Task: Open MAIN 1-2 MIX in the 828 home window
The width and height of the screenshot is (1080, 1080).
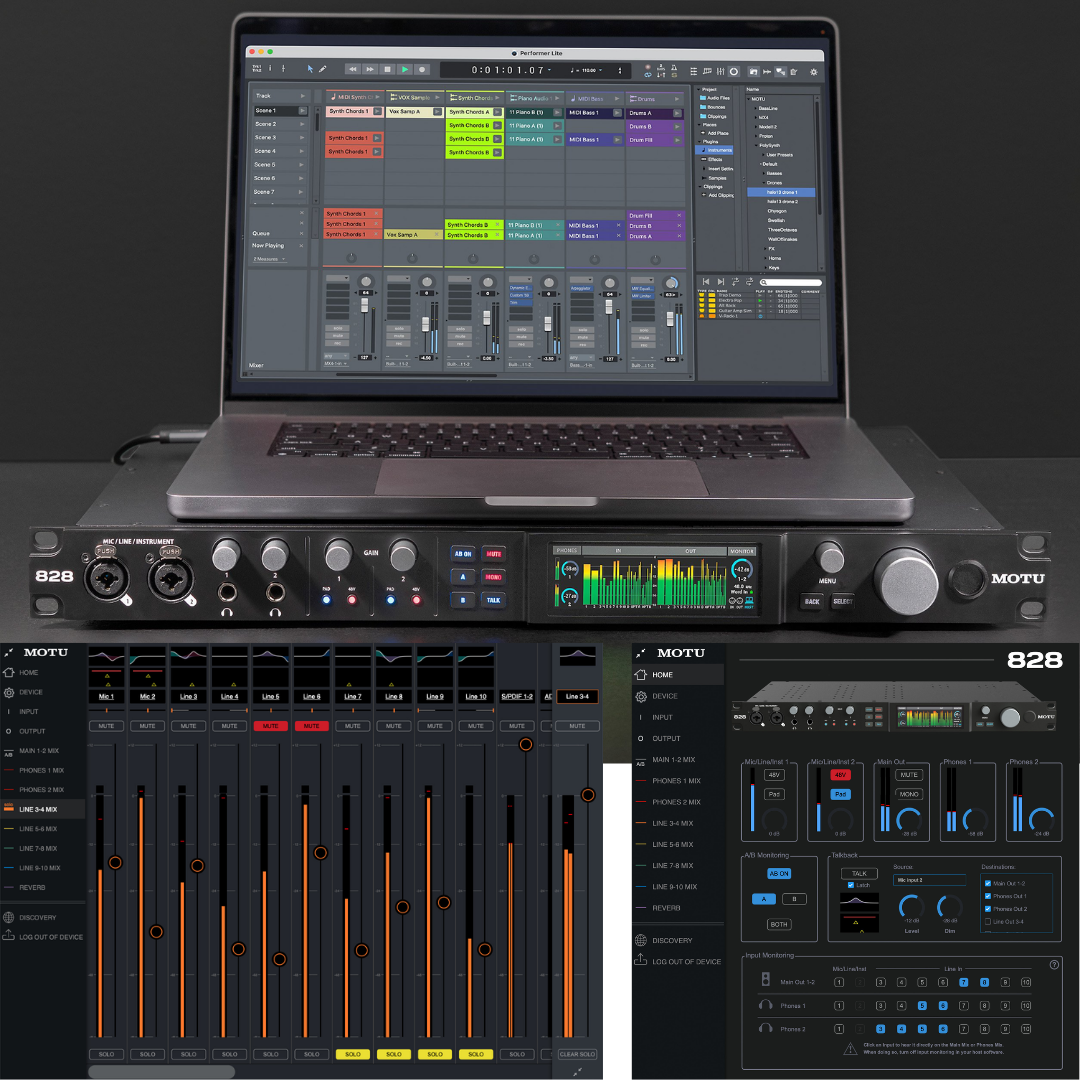Action: [x=673, y=760]
